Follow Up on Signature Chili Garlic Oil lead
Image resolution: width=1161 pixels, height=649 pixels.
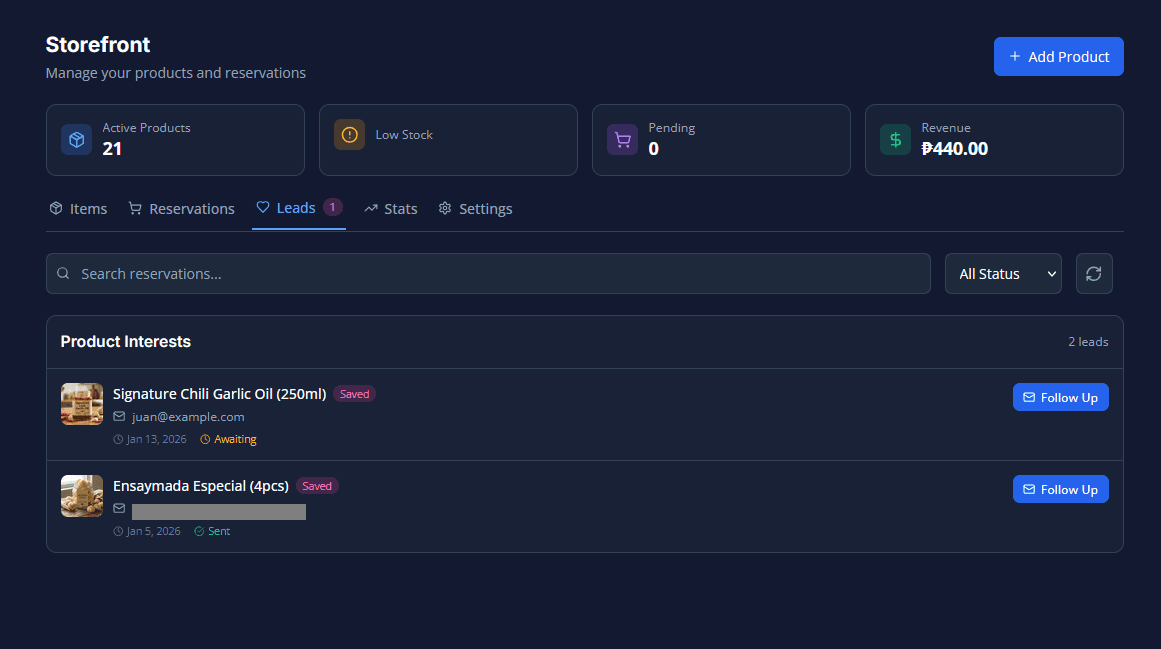(1060, 398)
